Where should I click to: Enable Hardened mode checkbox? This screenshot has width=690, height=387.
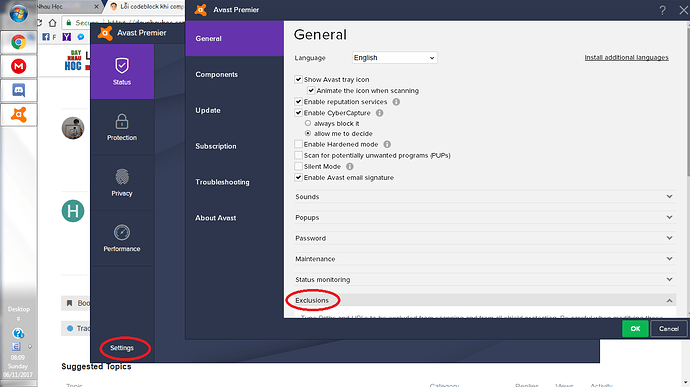(298, 144)
